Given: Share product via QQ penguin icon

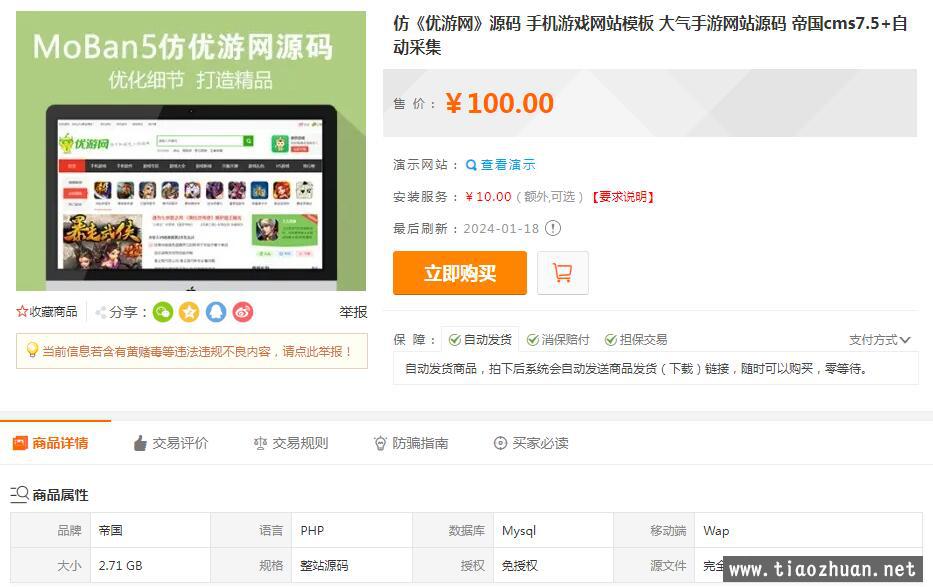Looking at the screenshot, I should pyautogui.click(x=216, y=312).
